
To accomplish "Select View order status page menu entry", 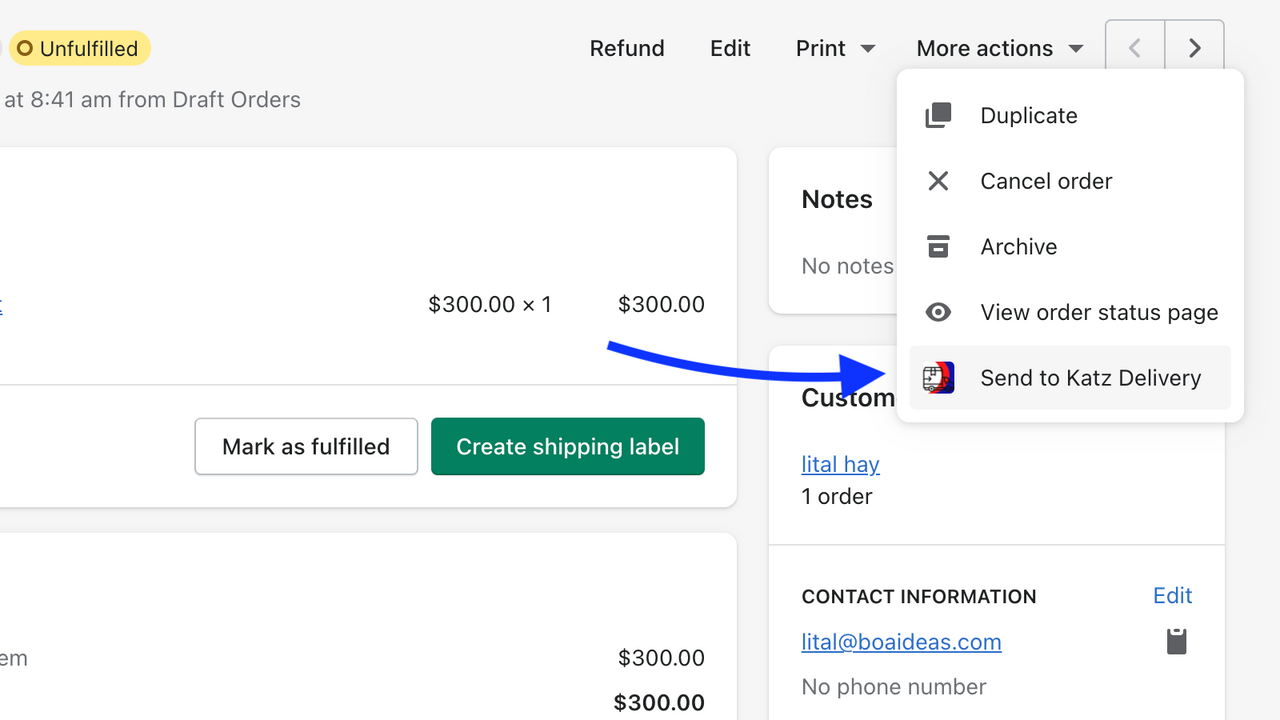I will 1098,312.
